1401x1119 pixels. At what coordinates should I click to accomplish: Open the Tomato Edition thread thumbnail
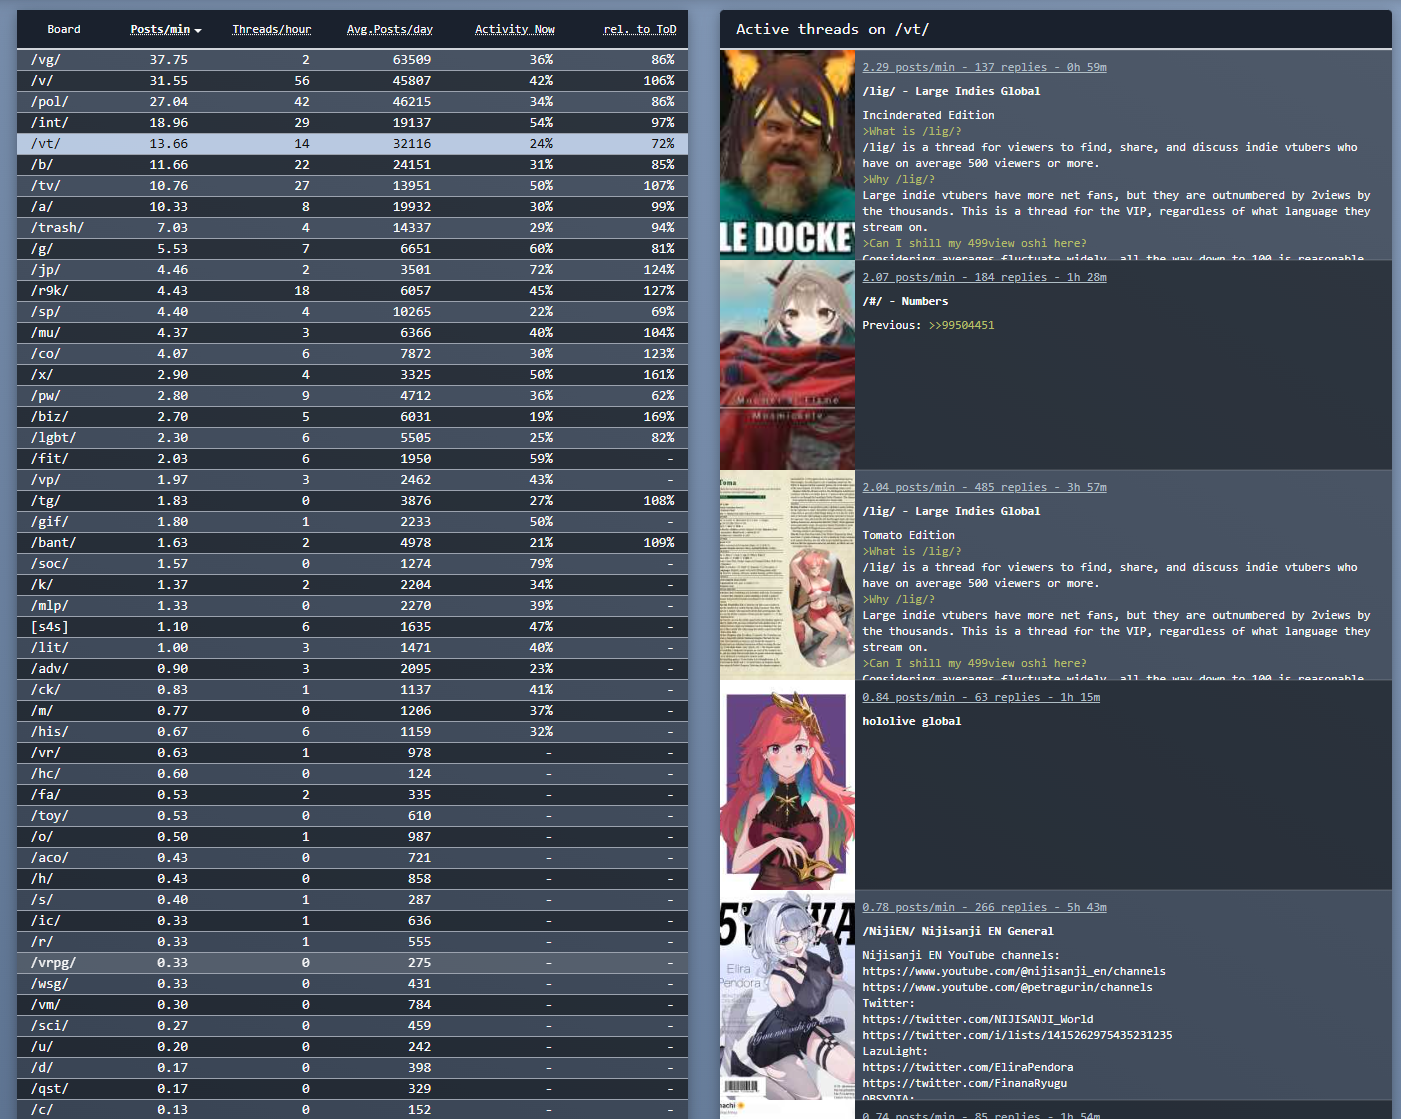point(787,575)
